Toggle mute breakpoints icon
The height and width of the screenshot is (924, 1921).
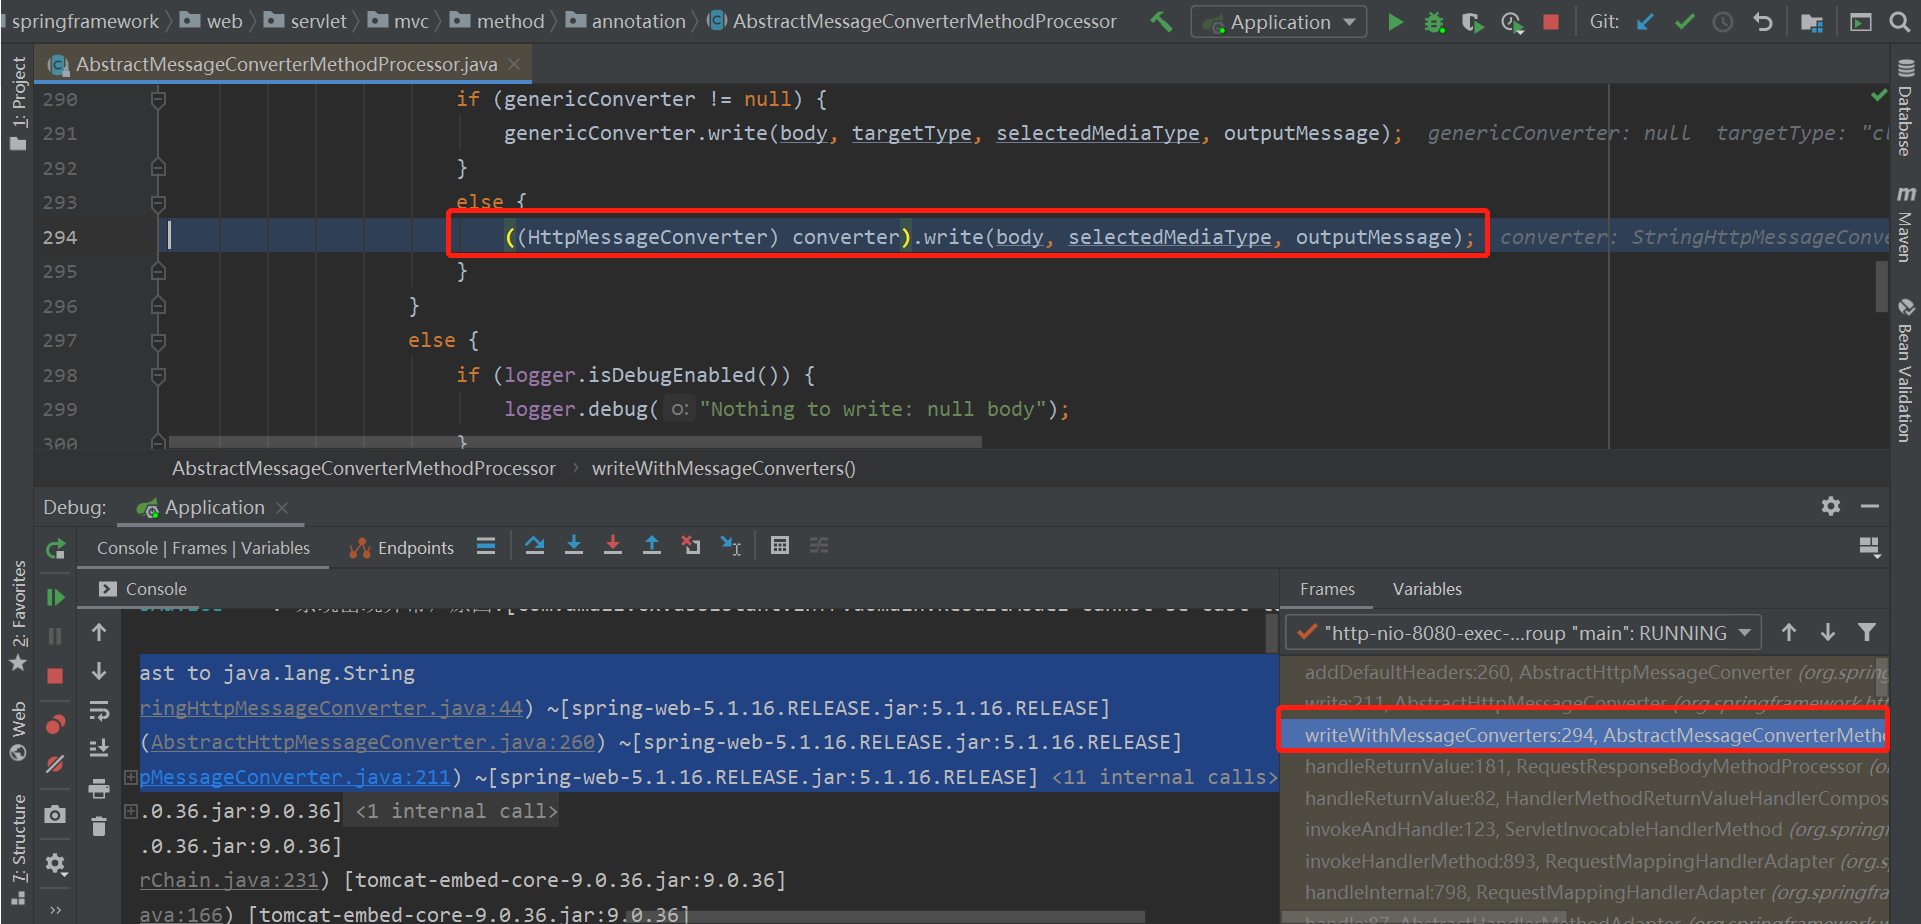56,764
